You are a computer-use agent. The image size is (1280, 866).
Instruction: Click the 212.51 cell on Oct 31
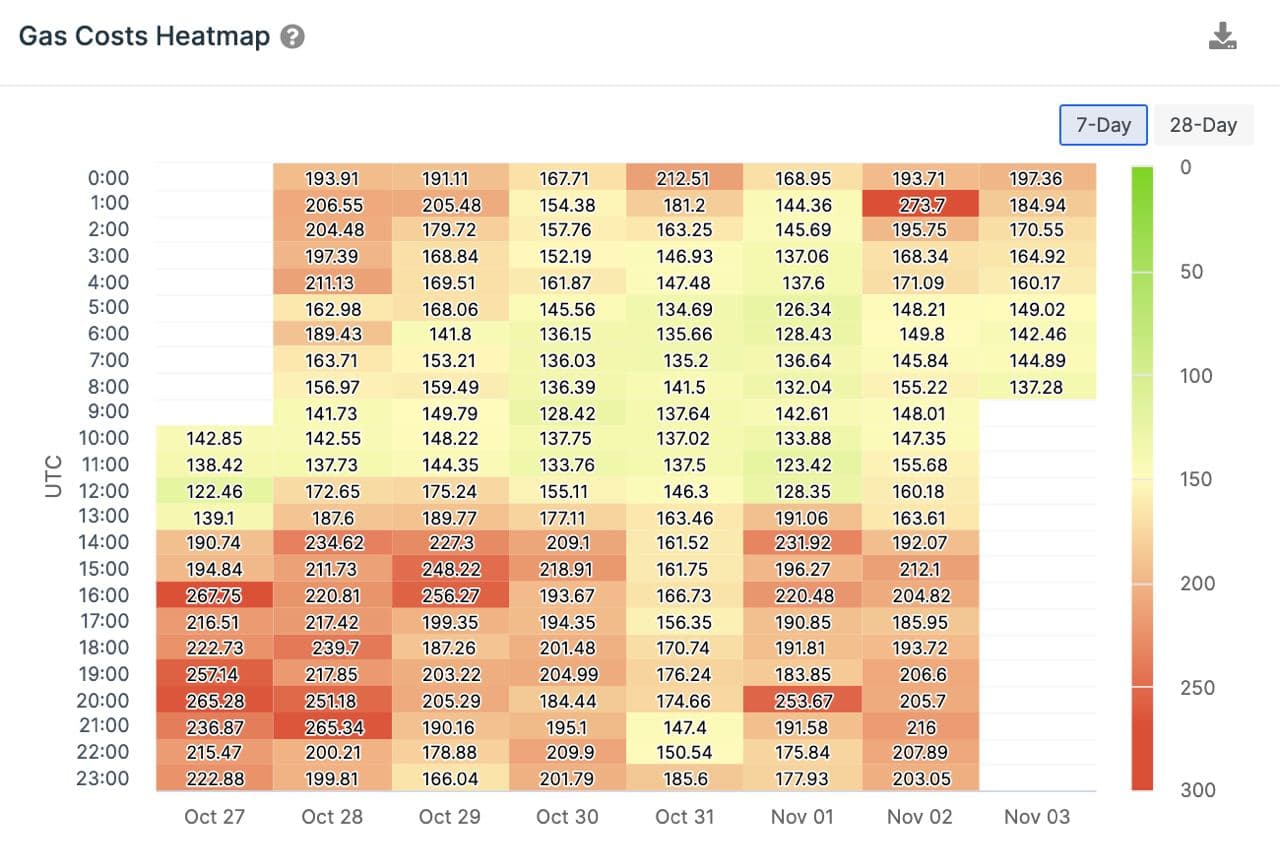(x=685, y=178)
